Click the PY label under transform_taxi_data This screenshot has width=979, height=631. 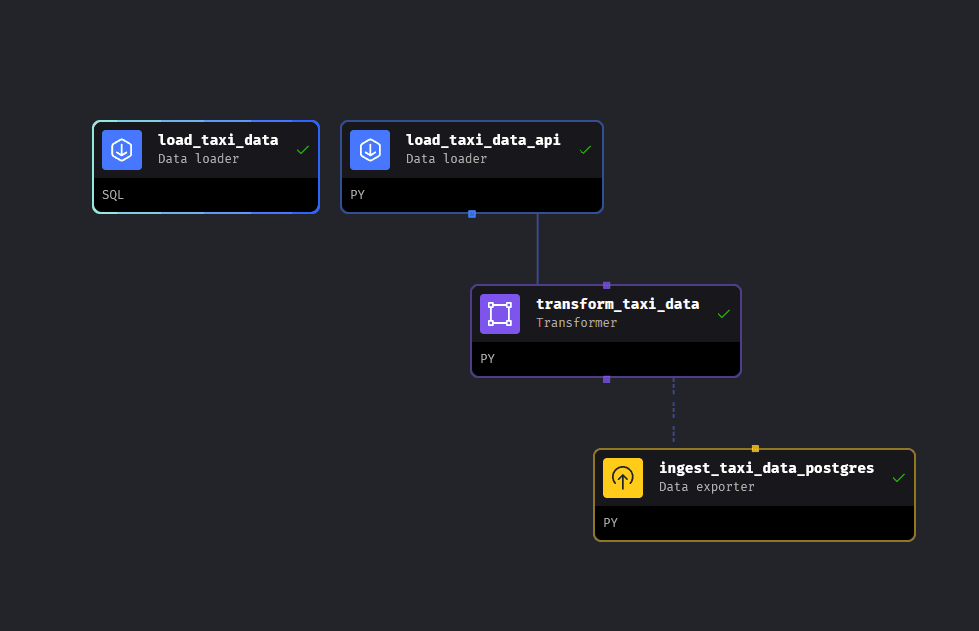487,358
